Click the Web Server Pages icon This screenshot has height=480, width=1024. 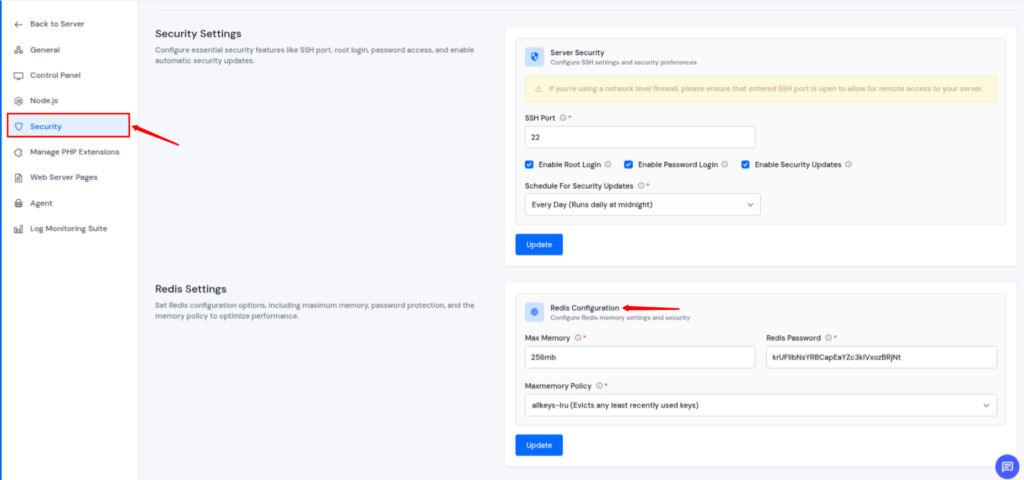[x=19, y=178]
